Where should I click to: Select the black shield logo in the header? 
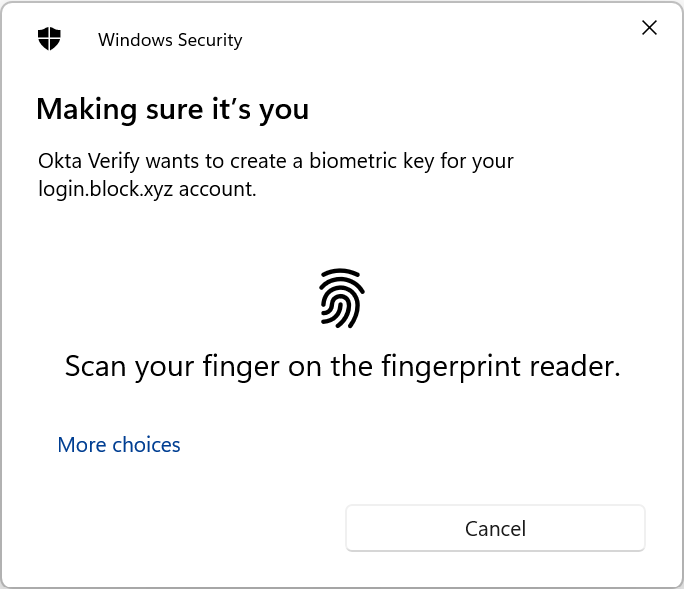[49, 39]
